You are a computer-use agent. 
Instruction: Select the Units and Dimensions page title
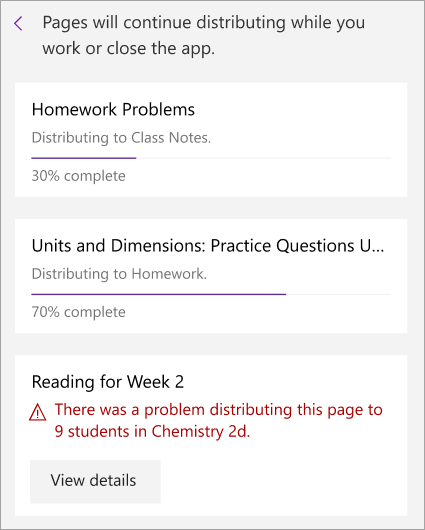[208, 246]
